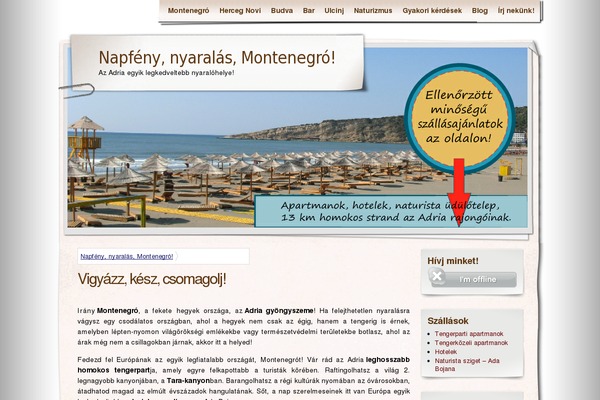Open Naturista sziget – Ada Bojana link

(467, 365)
